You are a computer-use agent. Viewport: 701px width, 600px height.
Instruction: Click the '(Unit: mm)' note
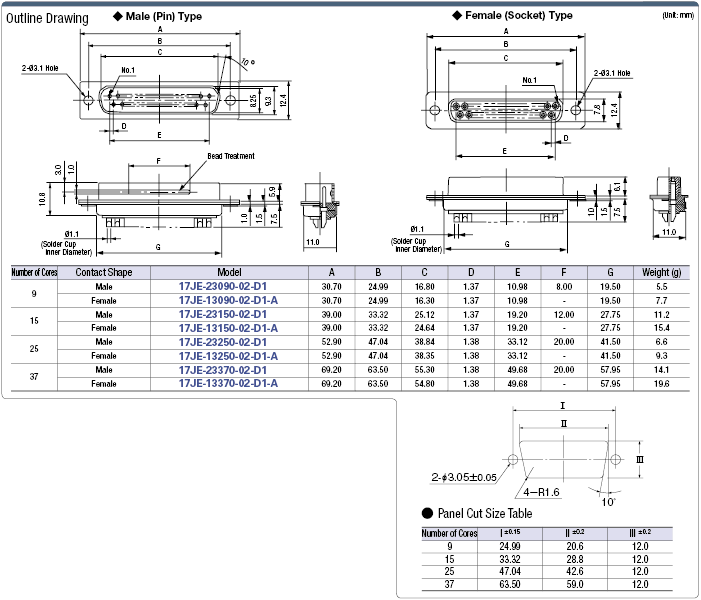tap(678, 16)
